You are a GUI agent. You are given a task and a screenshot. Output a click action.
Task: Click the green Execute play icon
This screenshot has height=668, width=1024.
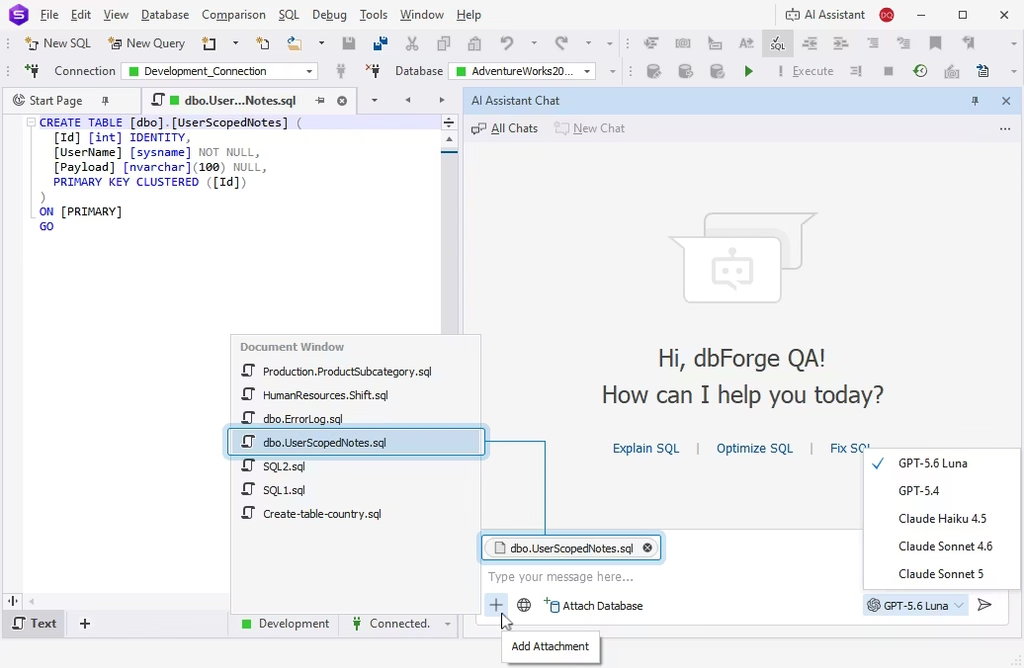coord(748,71)
